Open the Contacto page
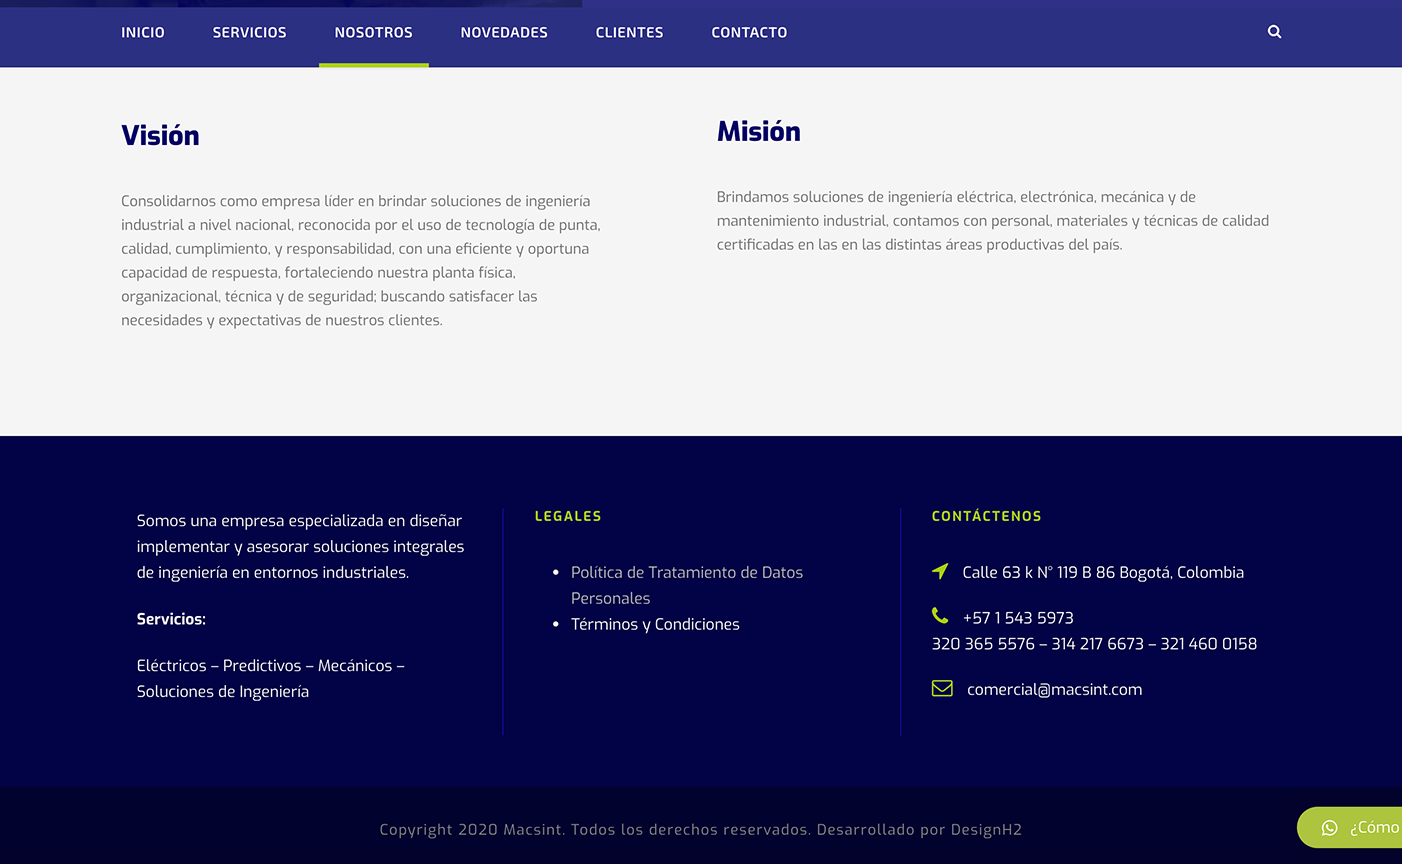 tap(749, 33)
